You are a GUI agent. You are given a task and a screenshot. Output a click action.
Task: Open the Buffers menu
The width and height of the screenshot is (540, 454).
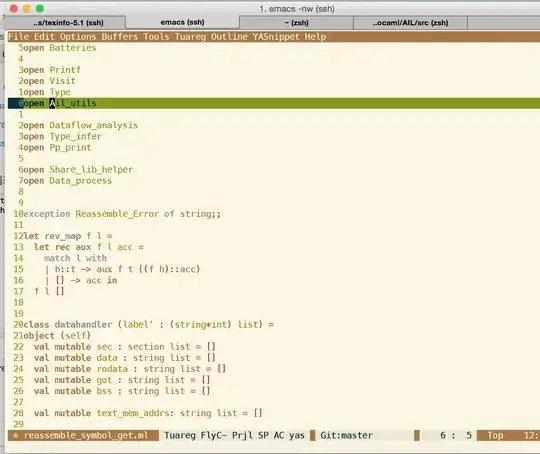click(x=120, y=37)
